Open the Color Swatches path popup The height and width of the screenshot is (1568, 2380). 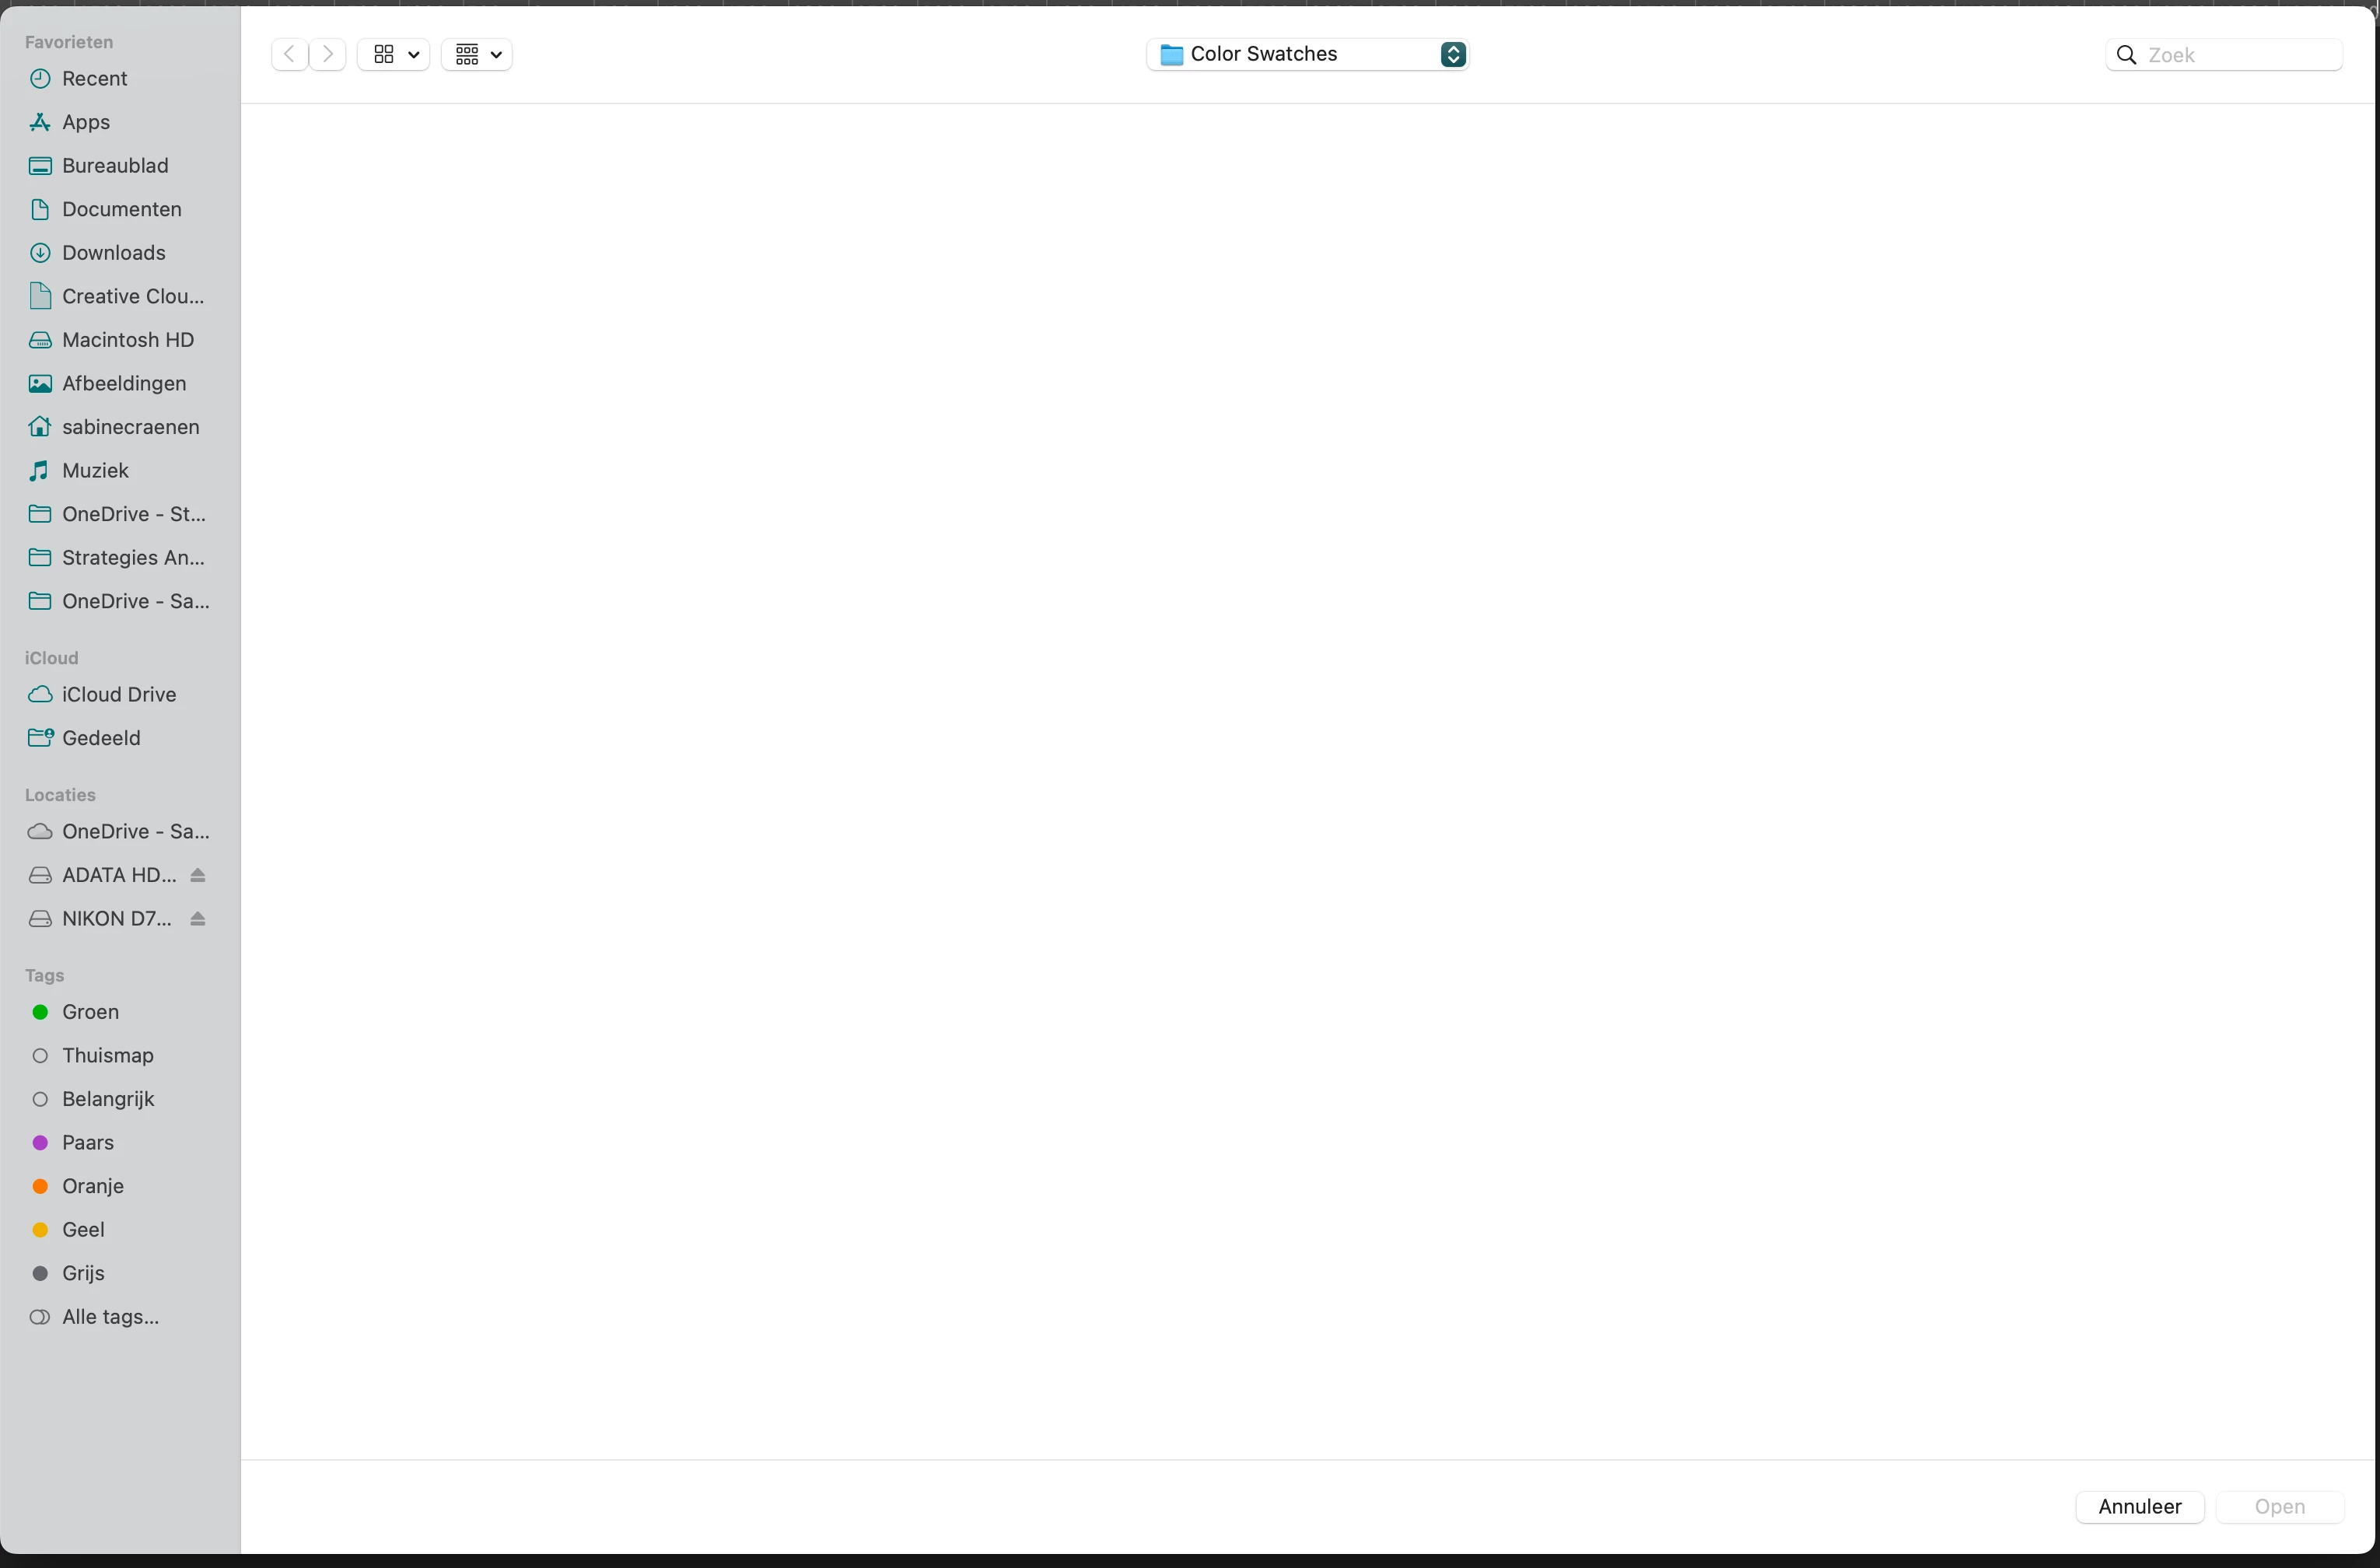(x=1307, y=54)
